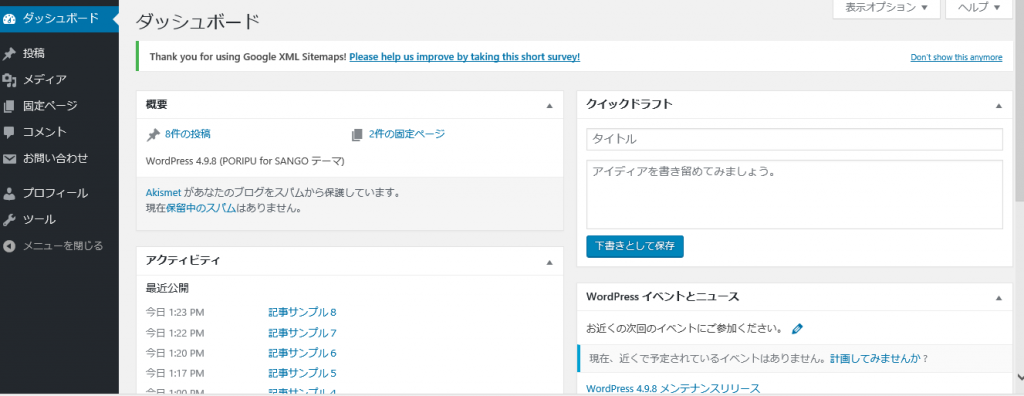Click the user icon beside プロフィール
Image resolution: width=1024 pixels, height=396 pixels.
coord(9,193)
